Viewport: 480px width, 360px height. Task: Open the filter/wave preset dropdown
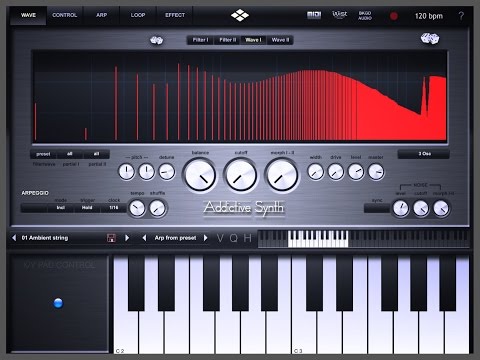tap(43, 154)
